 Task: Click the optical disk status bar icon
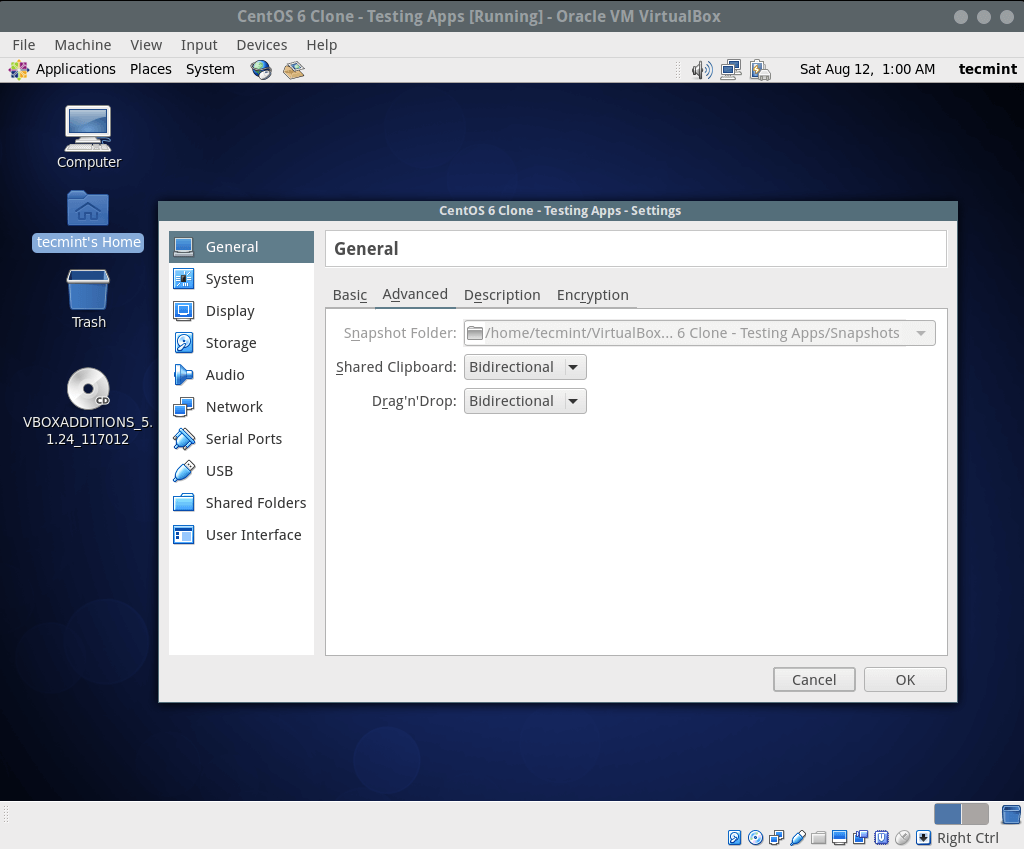coord(756,838)
